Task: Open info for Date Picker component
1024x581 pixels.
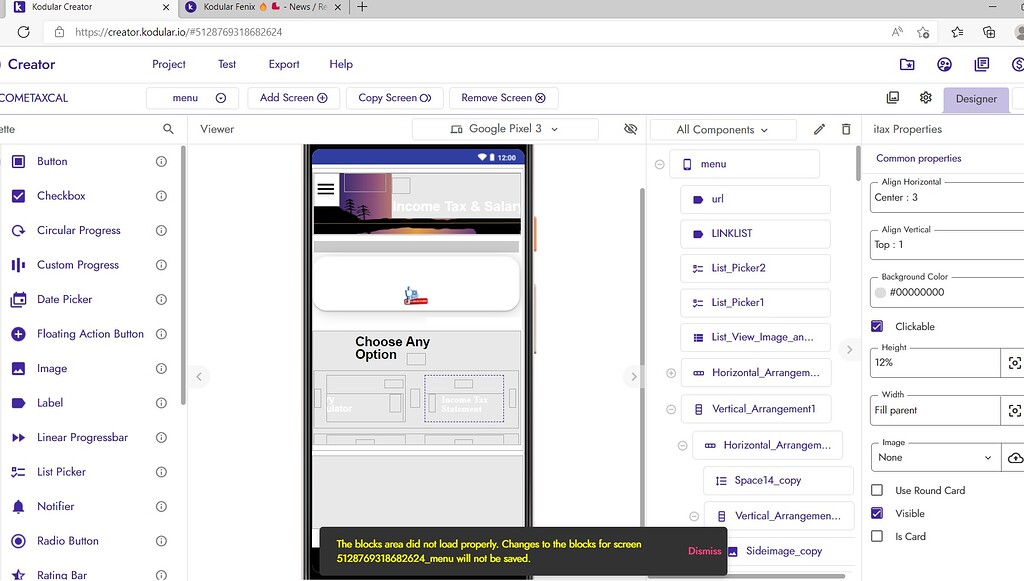Action: tap(161, 300)
